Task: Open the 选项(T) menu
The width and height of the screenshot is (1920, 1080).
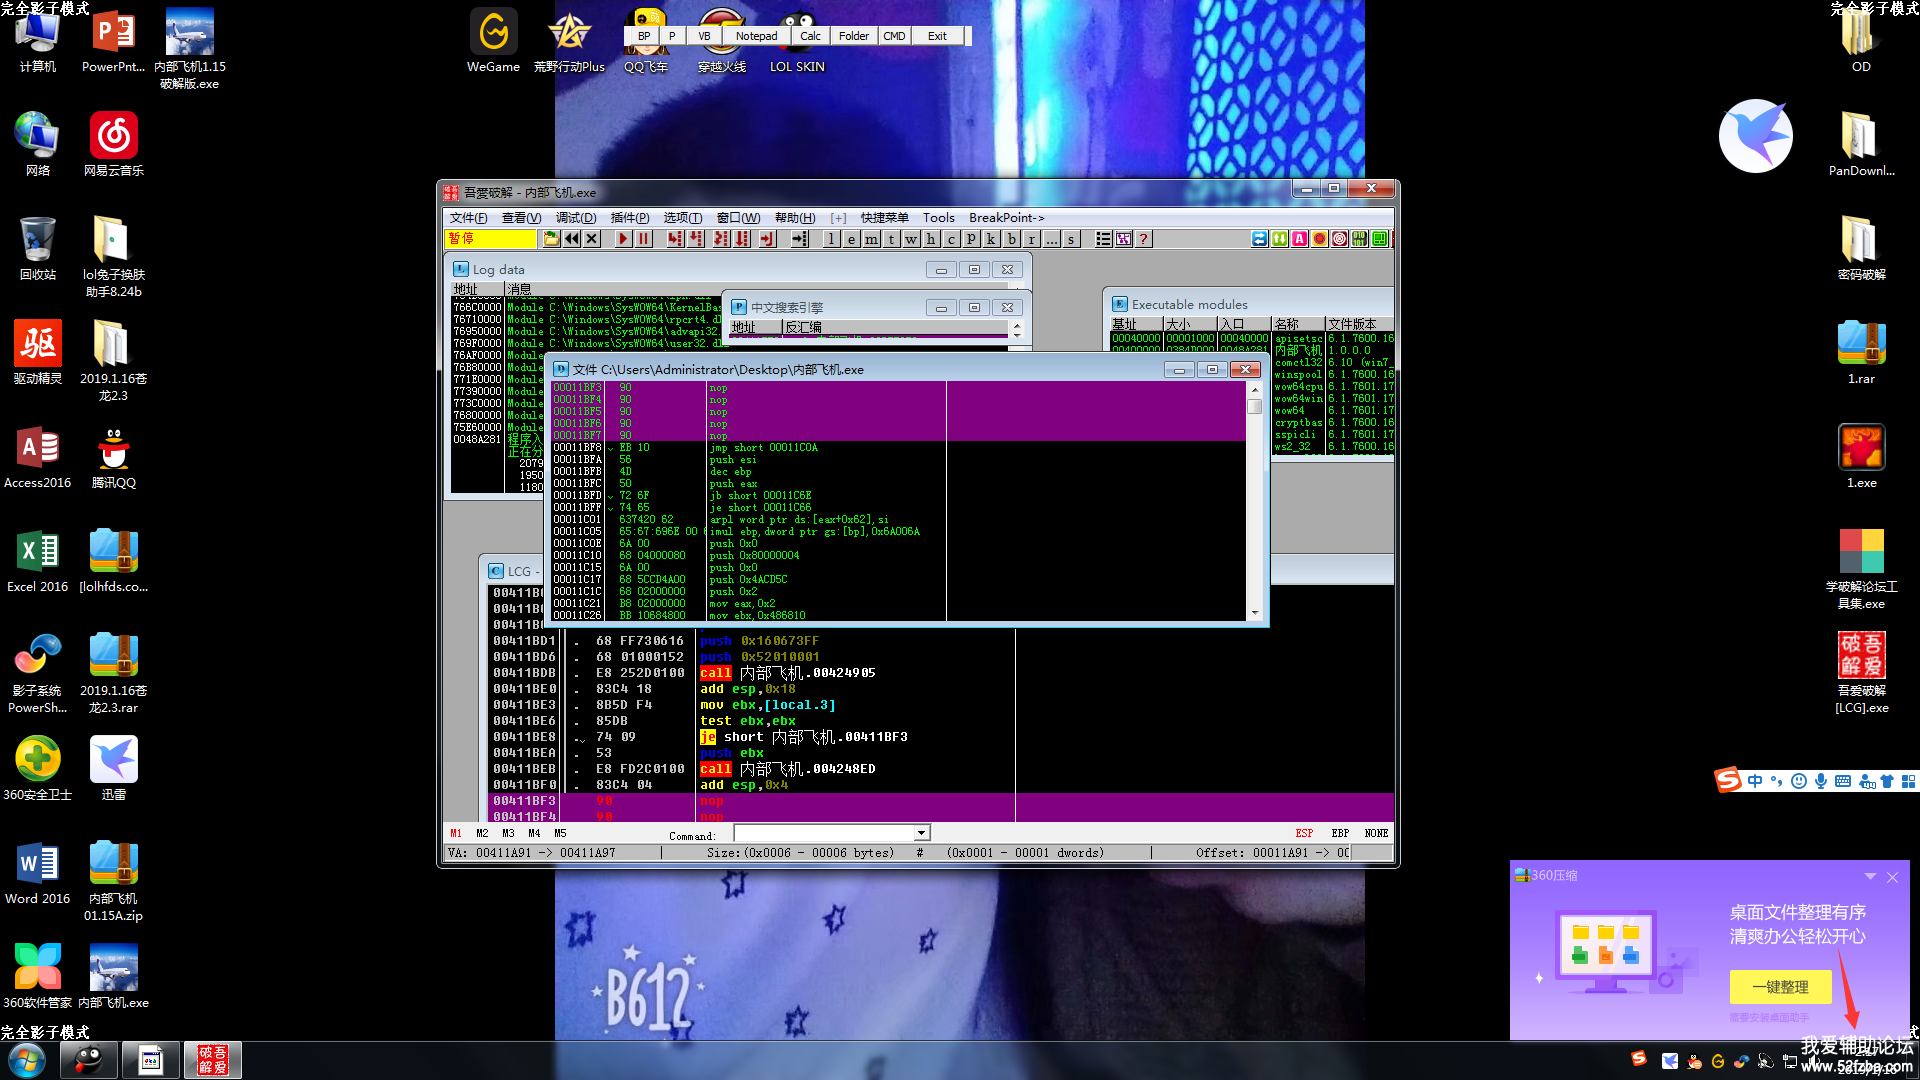Action: [x=683, y=218]
